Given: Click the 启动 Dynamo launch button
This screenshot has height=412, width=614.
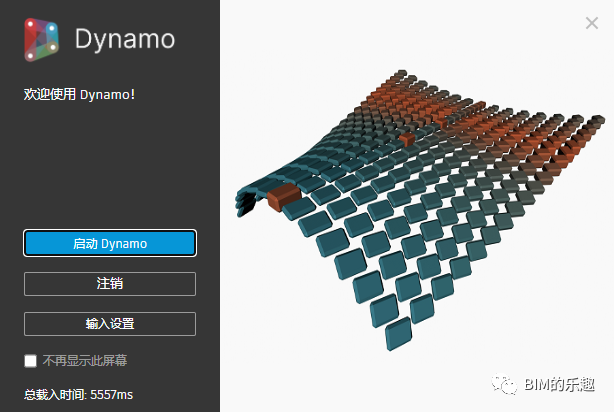Looking at the screenshot, I should click(x=110, y=243).
